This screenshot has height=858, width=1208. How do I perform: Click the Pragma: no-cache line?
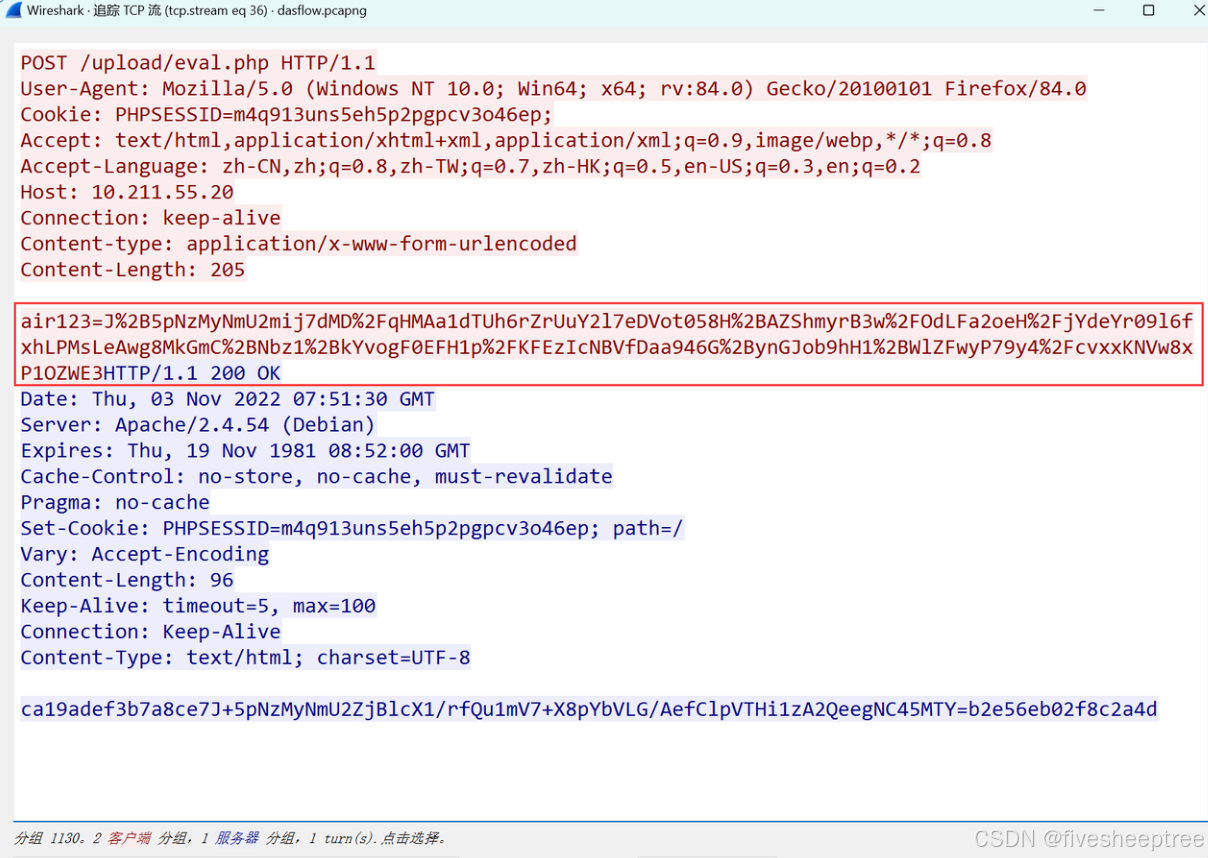tap(115, 503)
